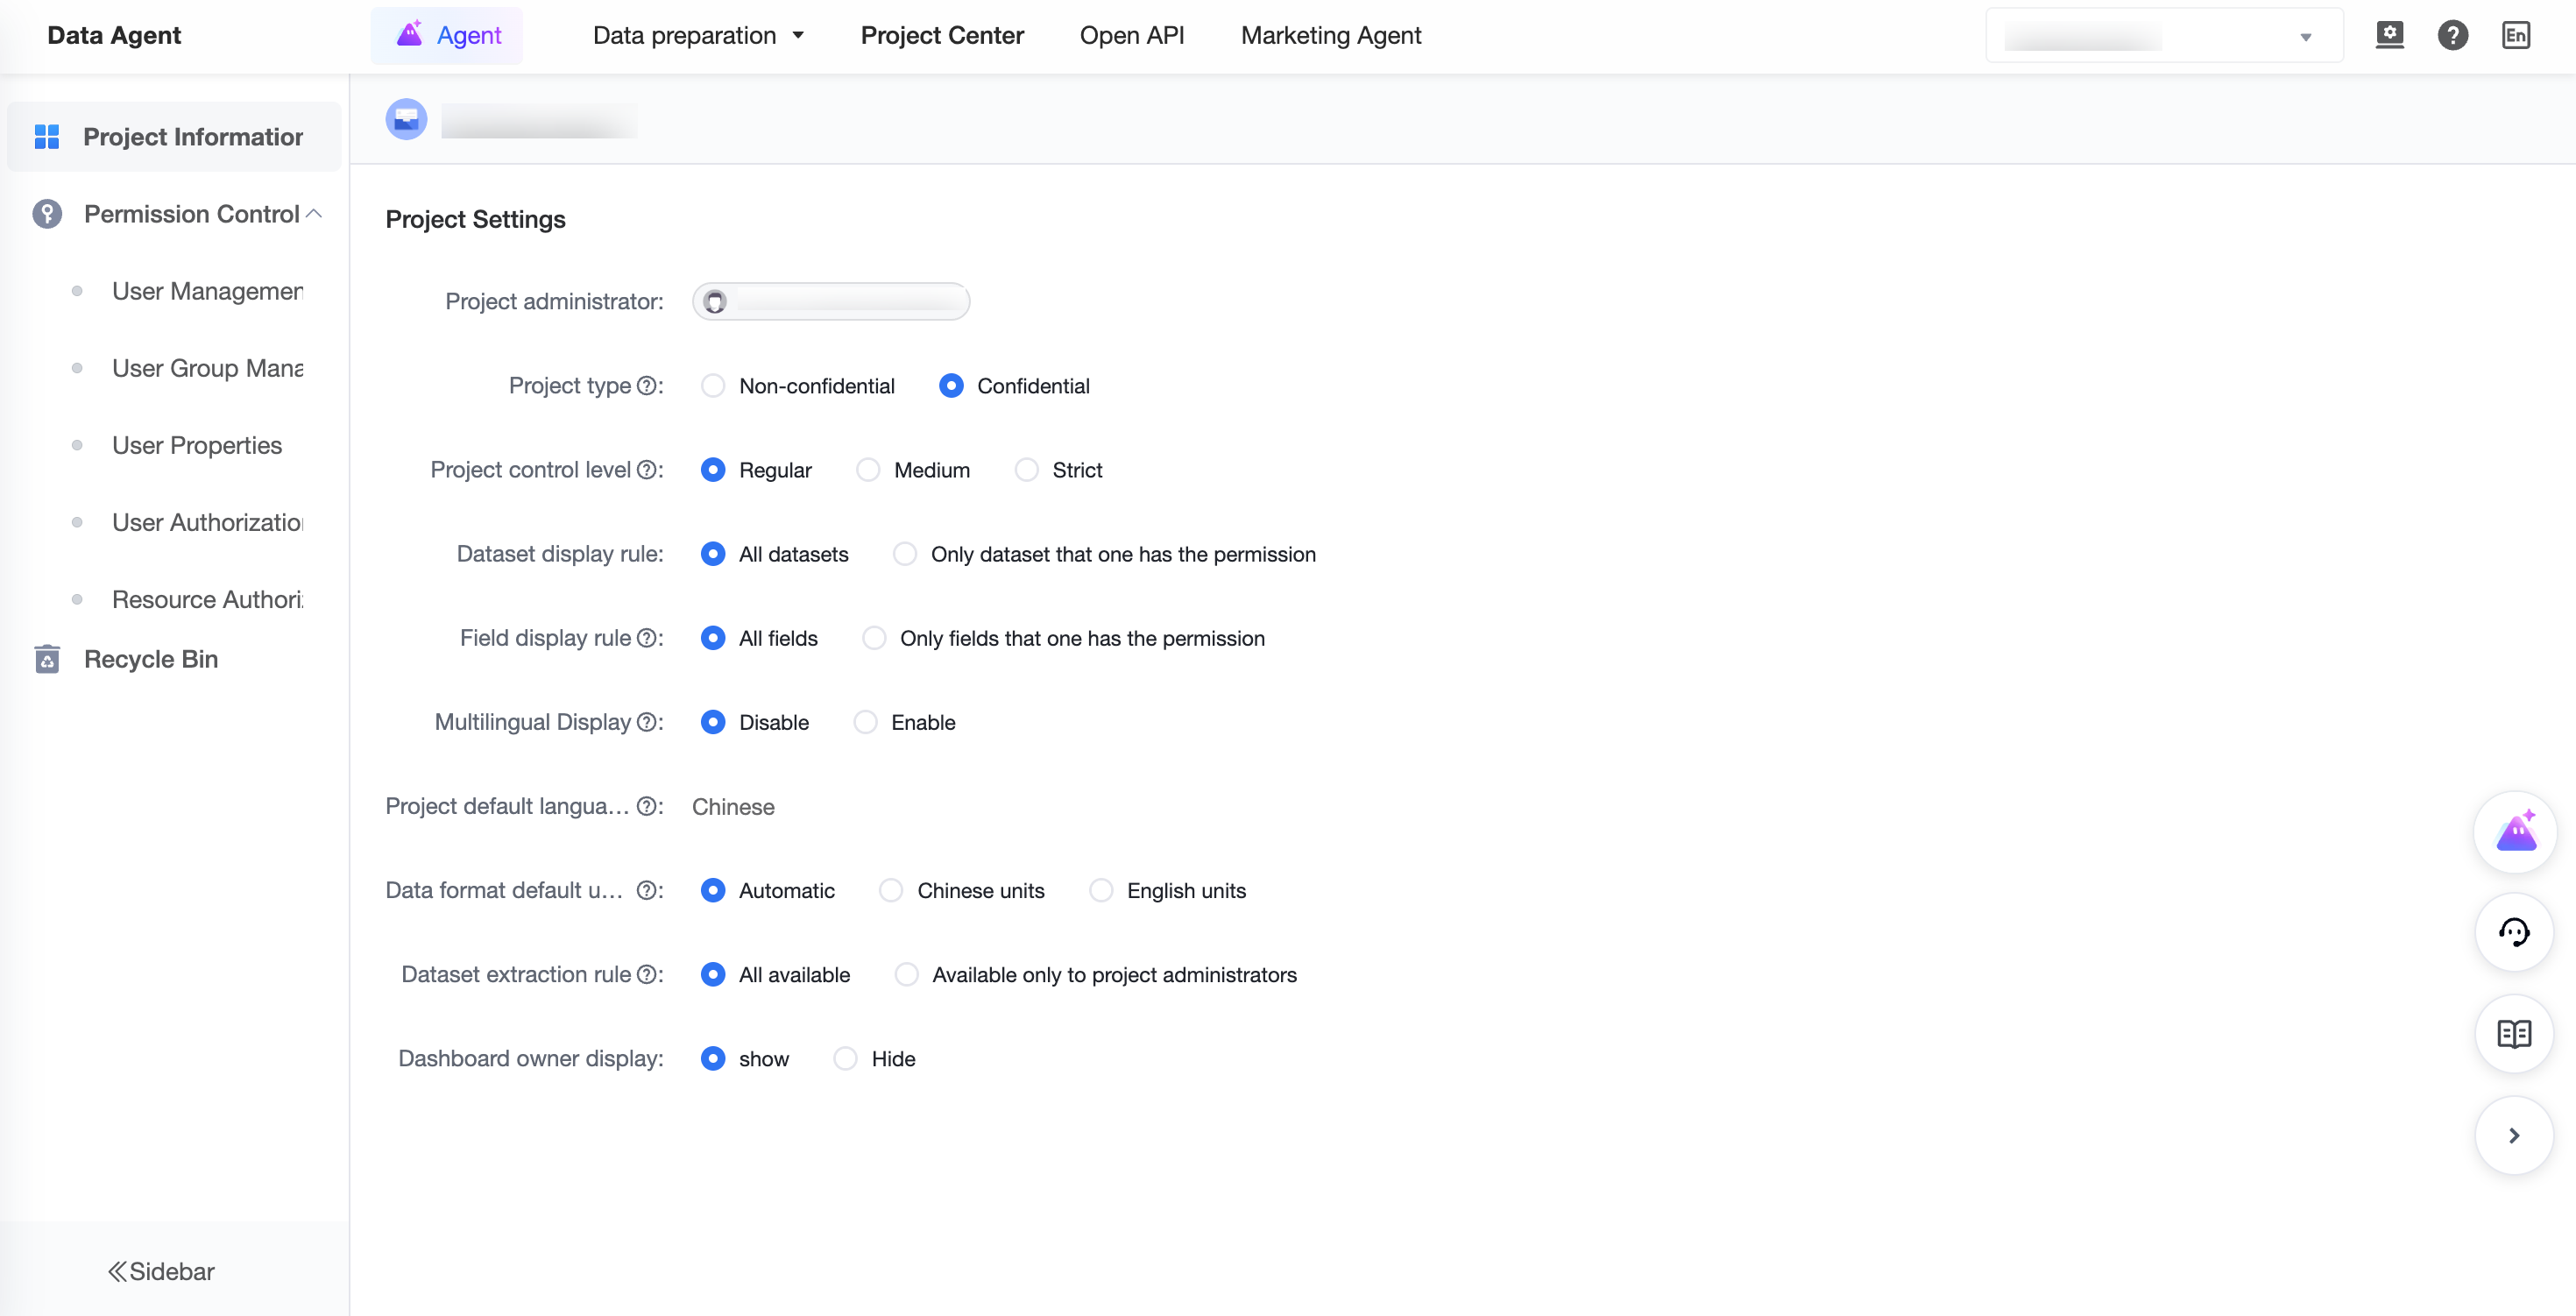Click the help question mark icon in header

[2452, 36]
